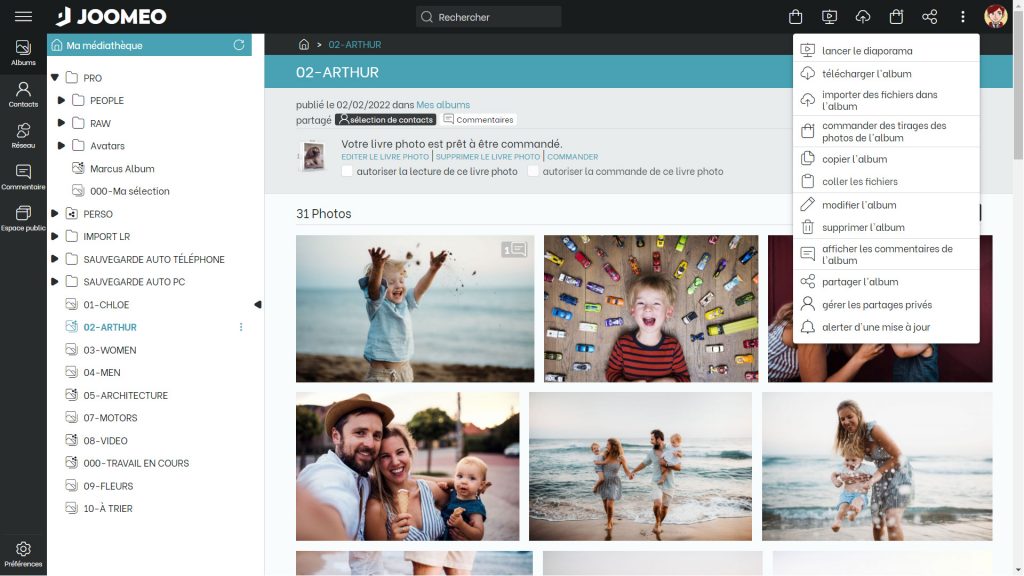Refresh the Ma médiathèque panel
The height and width of the screenshot is (576, 1024).
click(239, 45)
